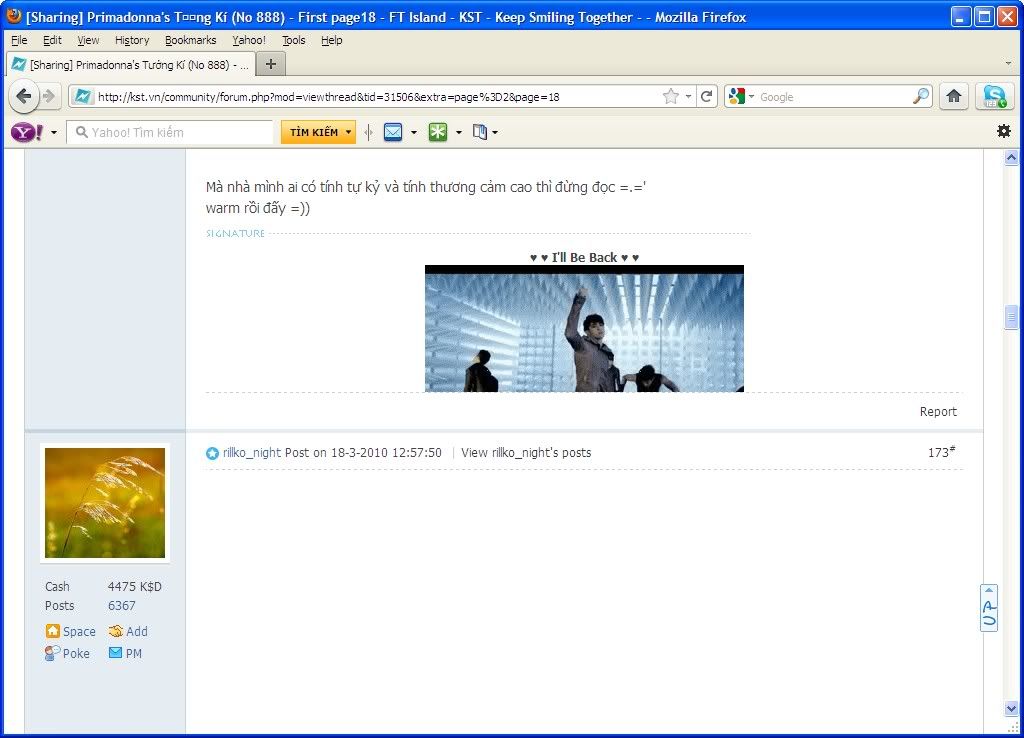Click the post author star icon
Image resolution: width=1024 pixels, height=738 pixels.
click(x=212, y=453)
